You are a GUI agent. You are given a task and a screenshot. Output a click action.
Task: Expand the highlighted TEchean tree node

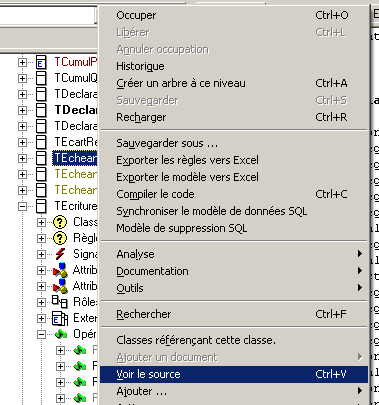22,158
